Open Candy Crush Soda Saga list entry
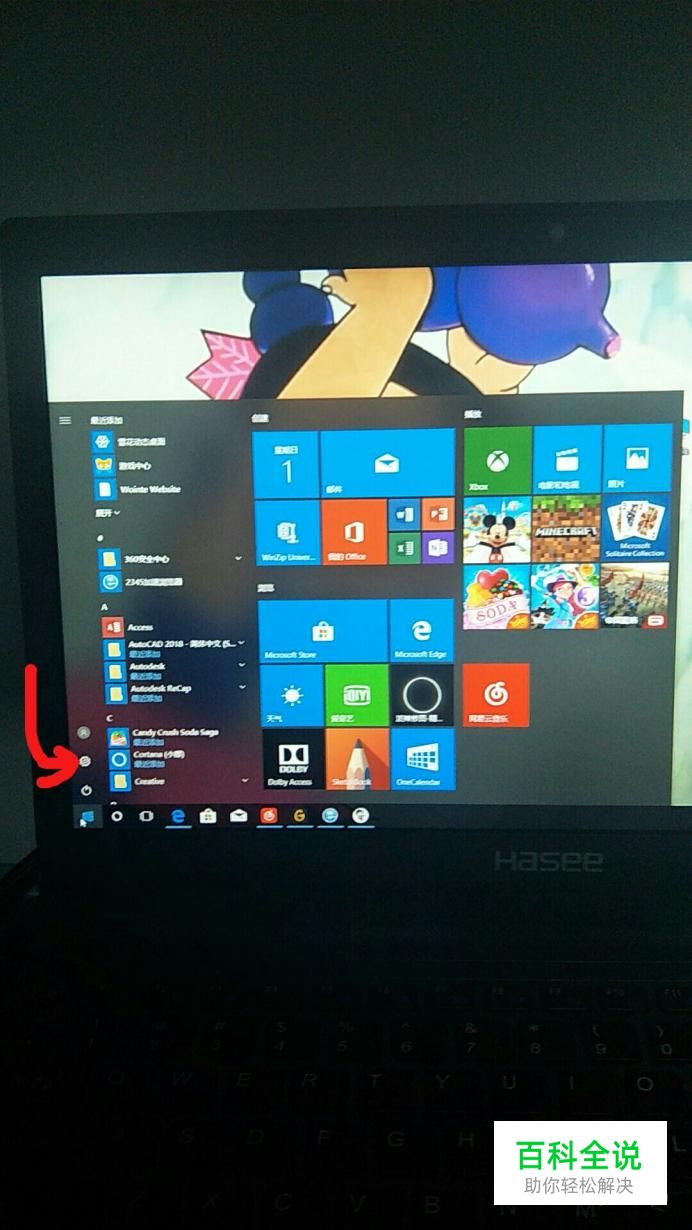Image resolution: width=692 pixels, height=1230 pixels. click(176, 736)
